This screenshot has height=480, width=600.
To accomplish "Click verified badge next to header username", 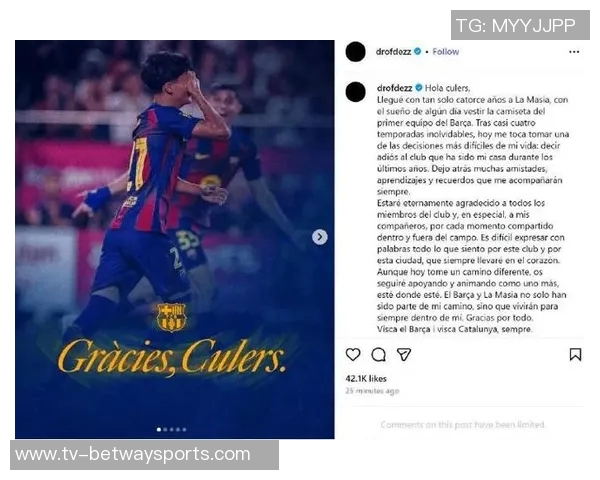I will point(417,51).
